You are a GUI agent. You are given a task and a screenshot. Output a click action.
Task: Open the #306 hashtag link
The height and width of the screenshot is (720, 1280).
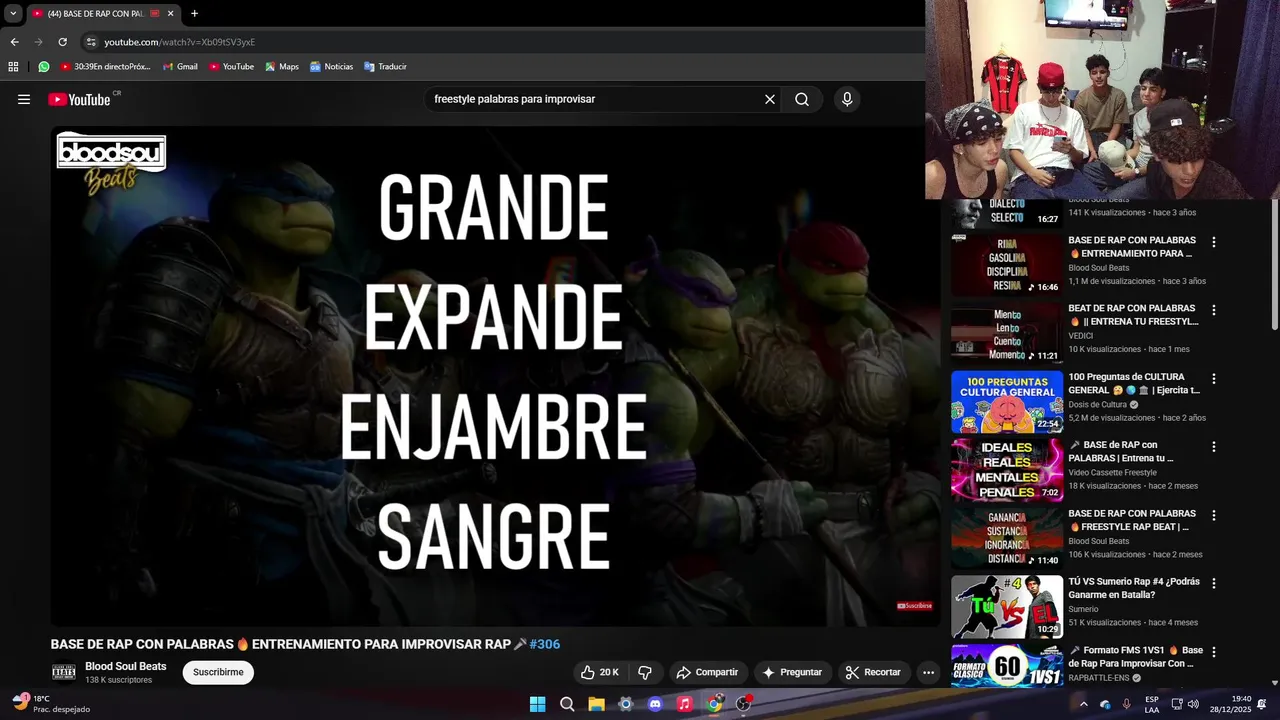pyautogui.click(x=545, y=644)
